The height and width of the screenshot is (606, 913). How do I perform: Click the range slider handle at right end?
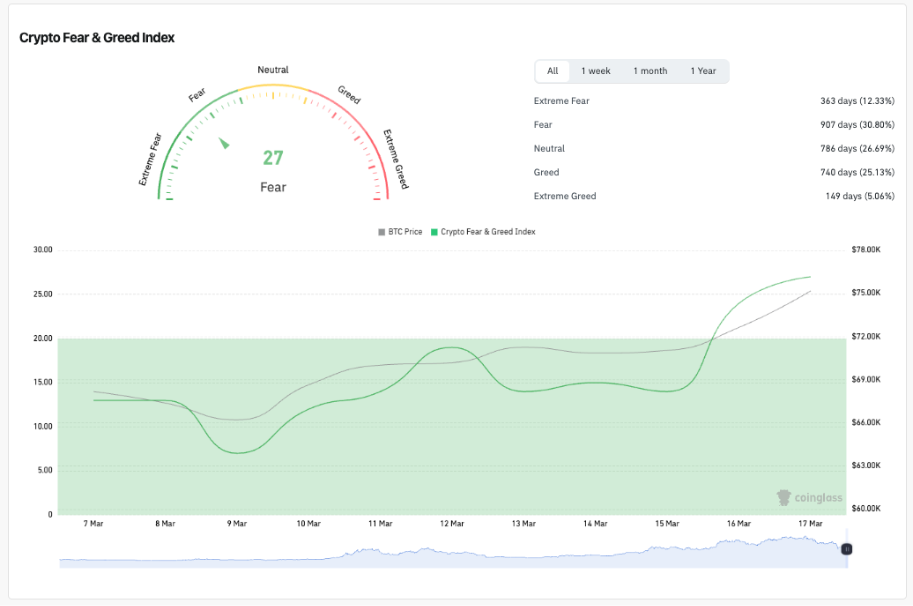coord(847,549)
